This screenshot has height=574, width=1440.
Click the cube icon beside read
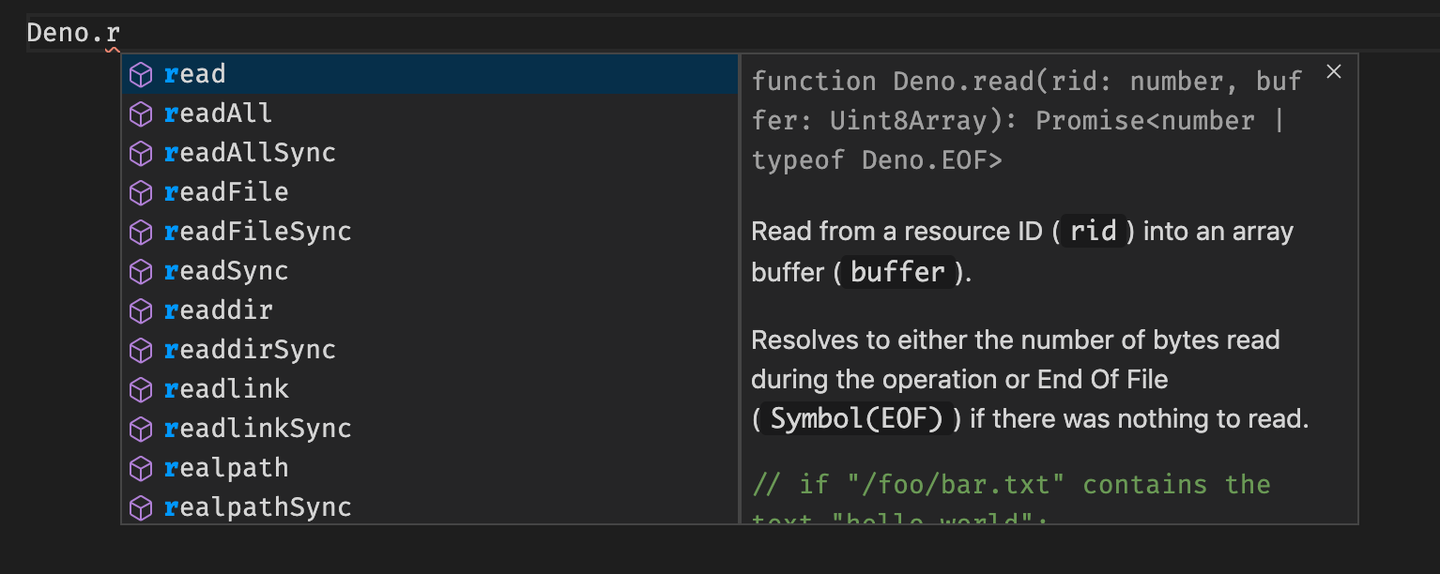click(142, 74)
